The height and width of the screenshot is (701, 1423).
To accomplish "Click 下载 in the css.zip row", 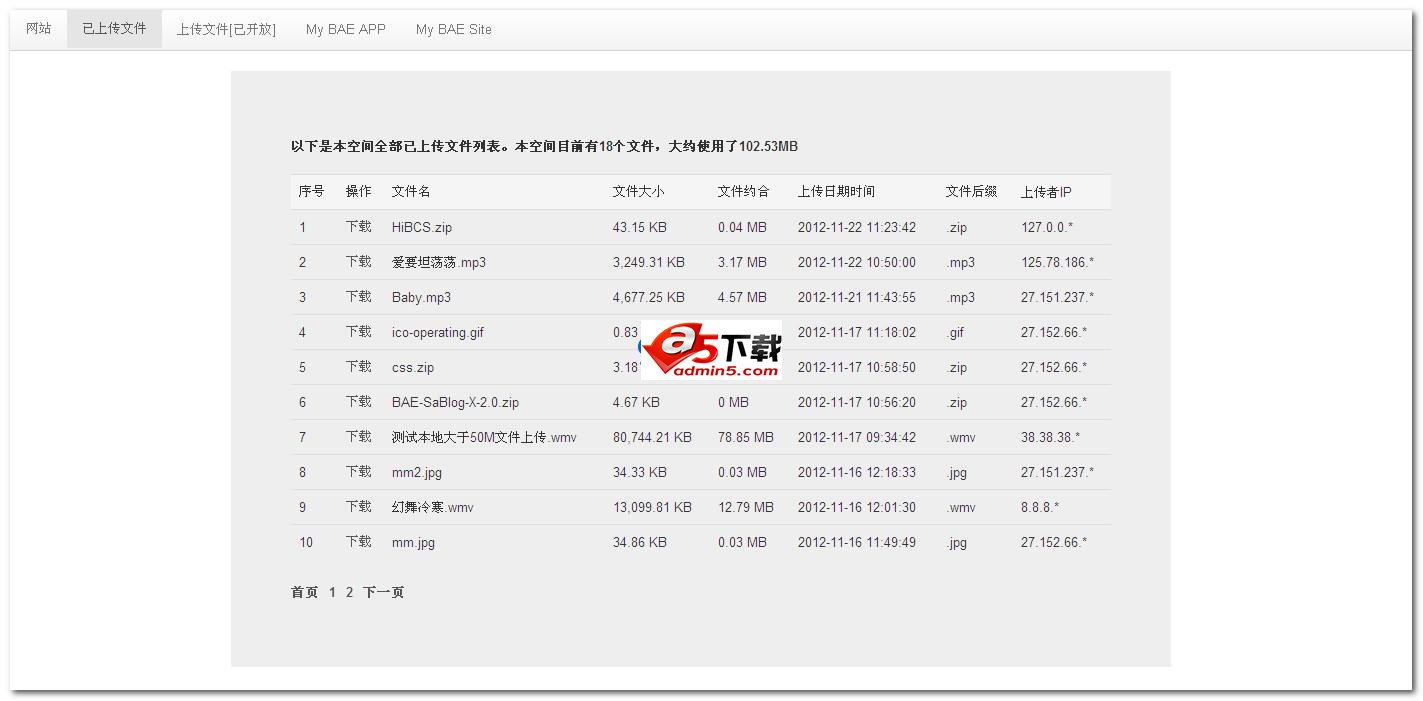I will tap(358, 367).
